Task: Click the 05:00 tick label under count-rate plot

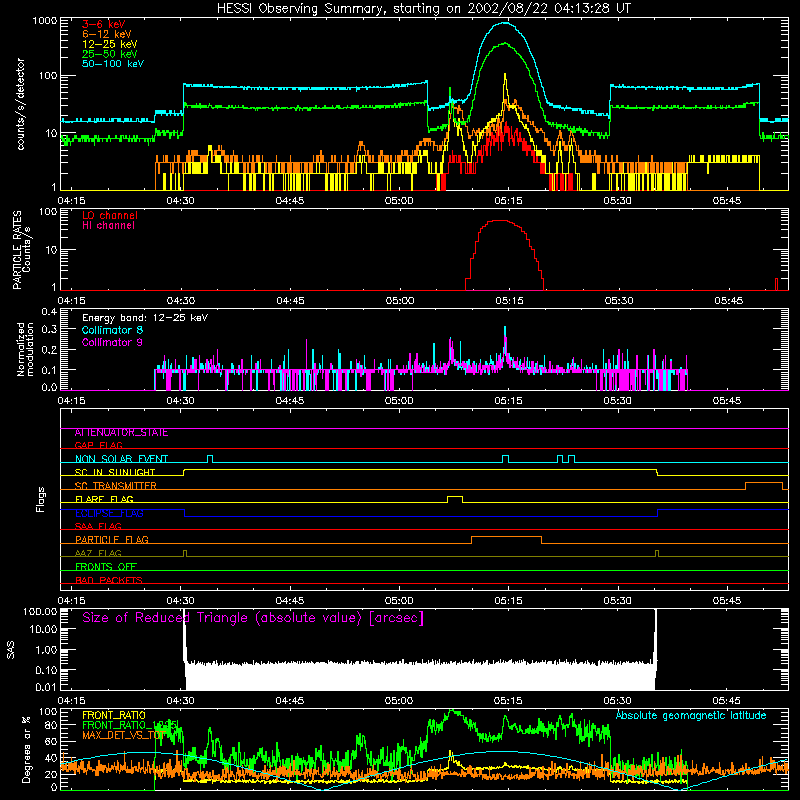Action: [399, 201]
